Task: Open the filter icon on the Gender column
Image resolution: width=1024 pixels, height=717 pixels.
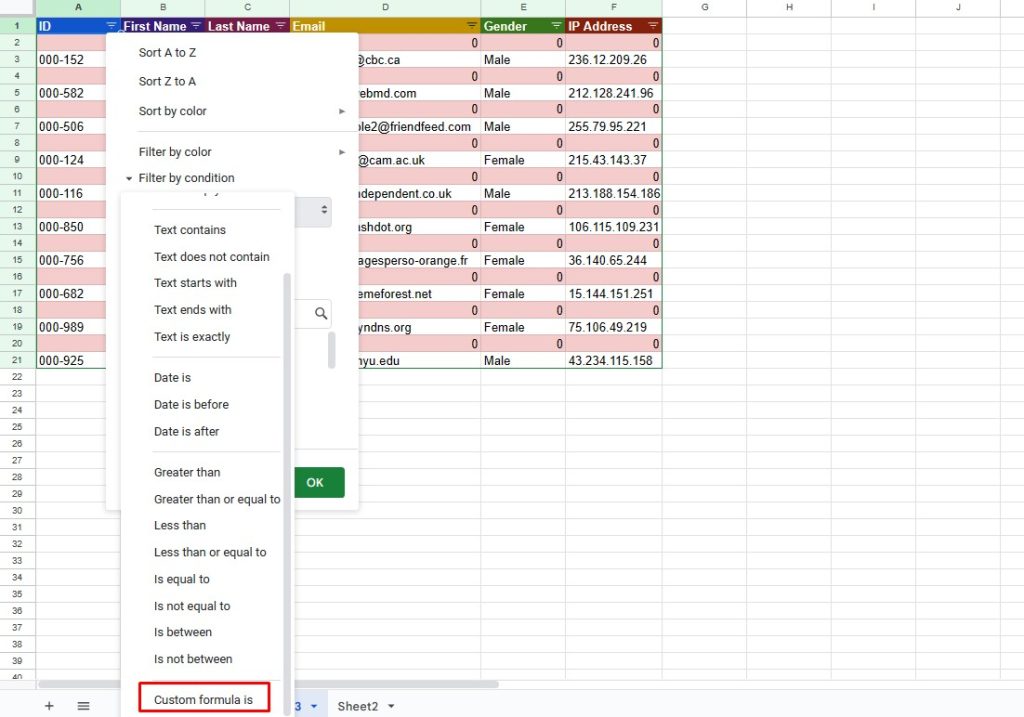Action: (x=554, y=25)
